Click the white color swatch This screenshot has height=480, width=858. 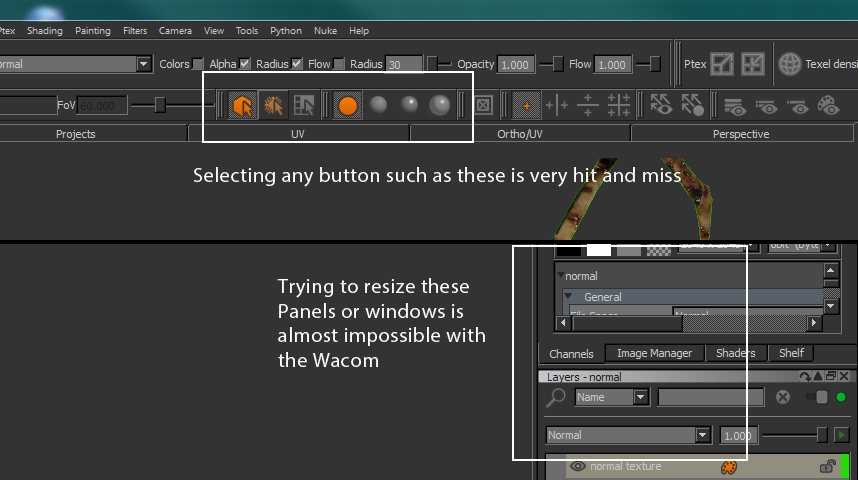coord(599,250)
